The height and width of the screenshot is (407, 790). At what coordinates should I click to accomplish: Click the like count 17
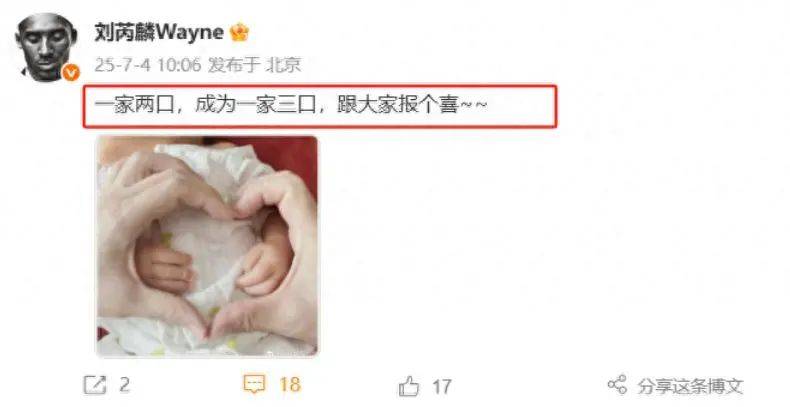click(442, 387)
